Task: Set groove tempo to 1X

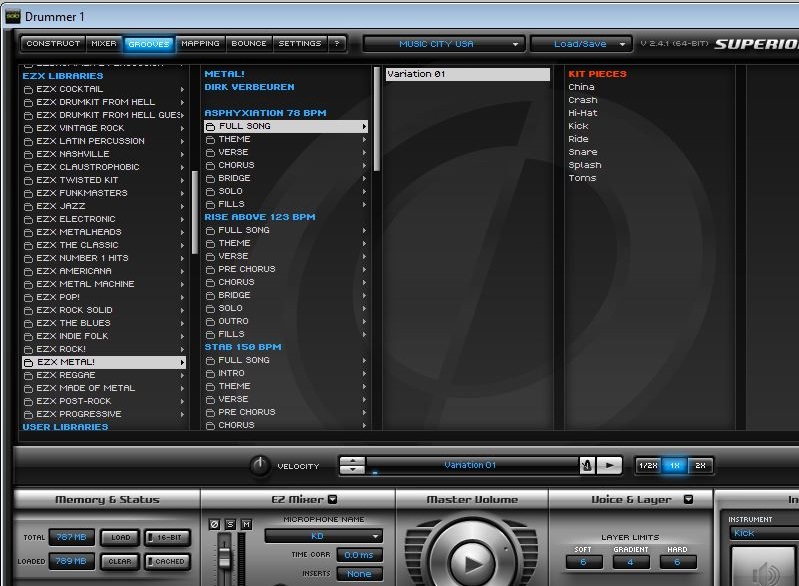Action: click(675, 466)
